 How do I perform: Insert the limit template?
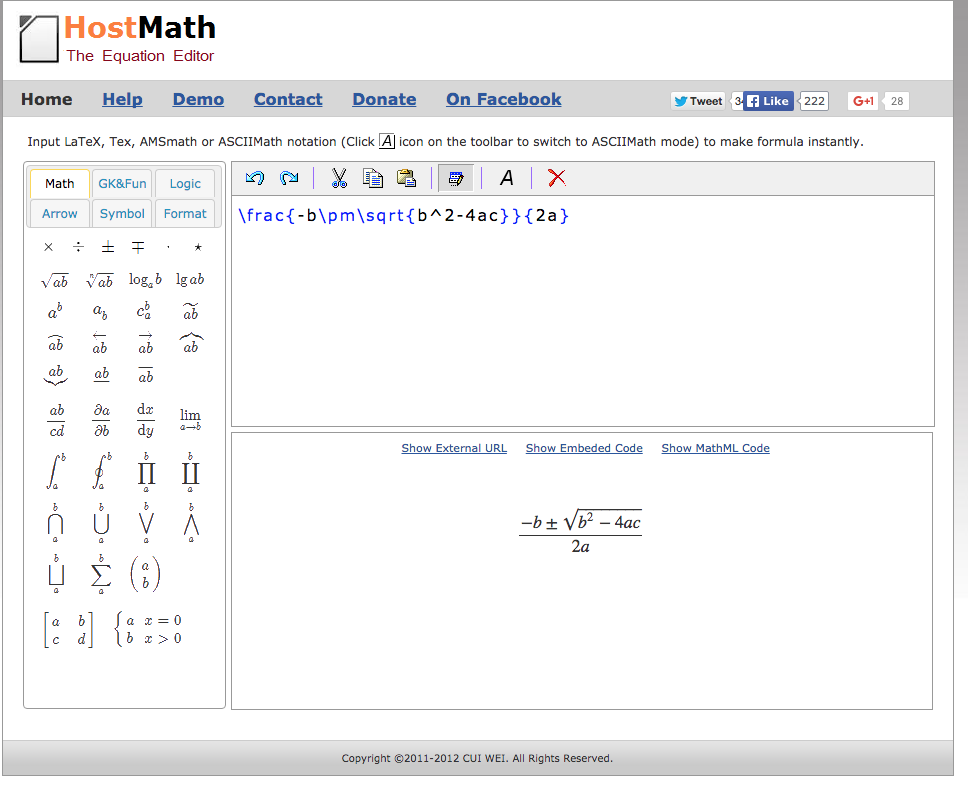tap(190, 418)
